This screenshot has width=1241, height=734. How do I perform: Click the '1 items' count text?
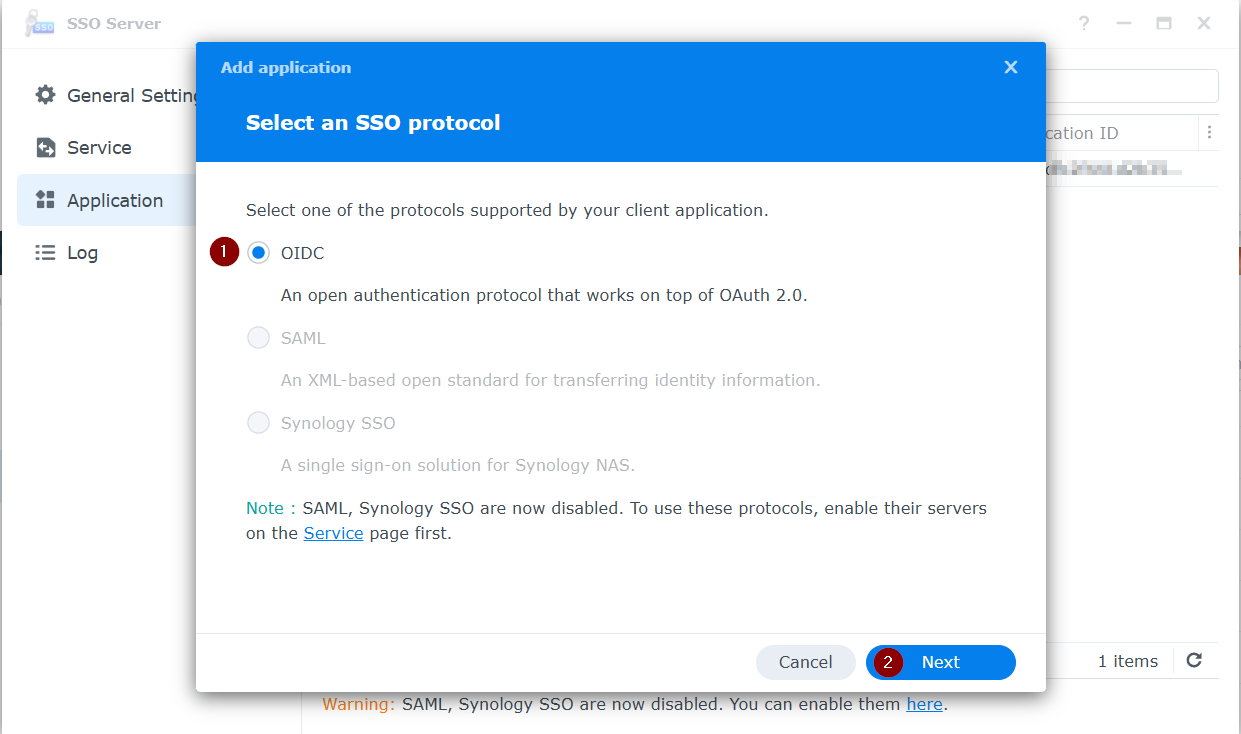point(1127,661)
